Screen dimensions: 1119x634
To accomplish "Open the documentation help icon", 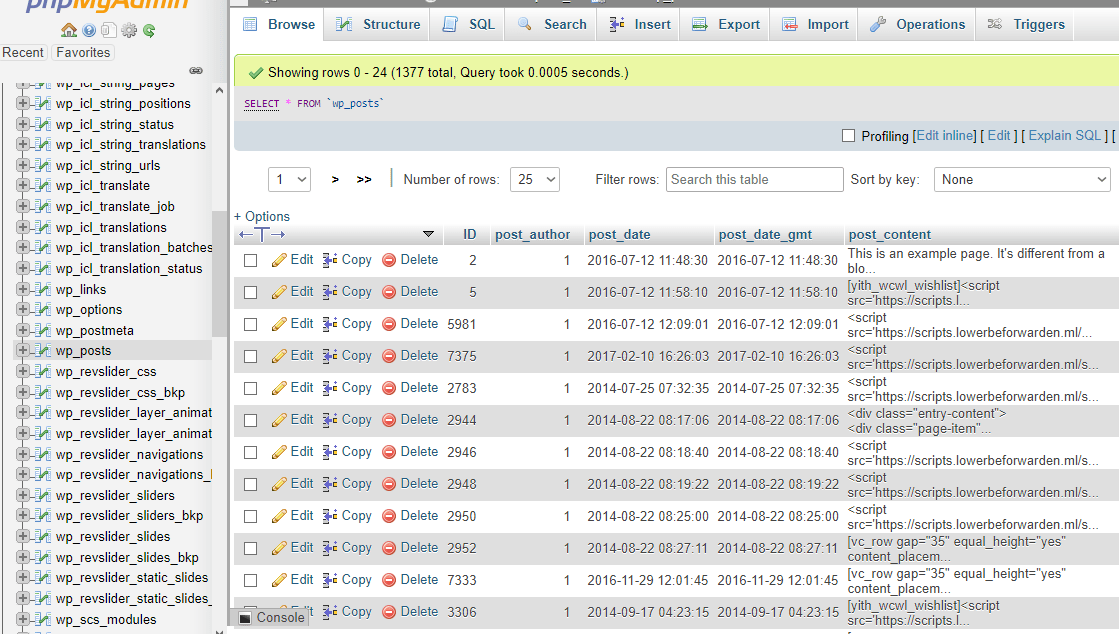I will click(x=89, y=30).
